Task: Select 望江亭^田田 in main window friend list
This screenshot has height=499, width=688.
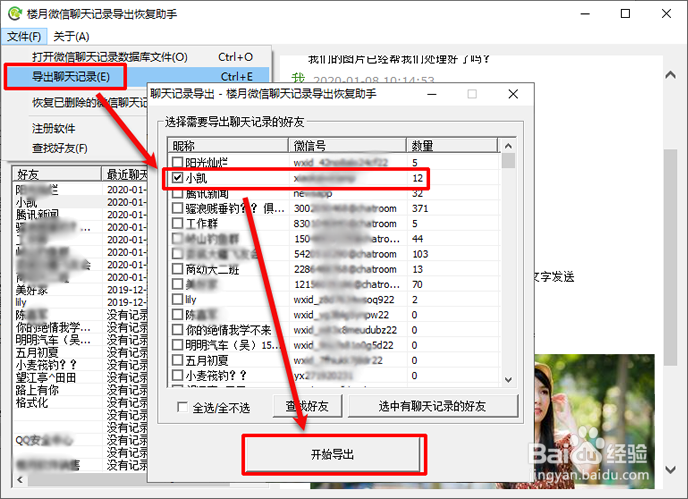Action: [46, 377]
